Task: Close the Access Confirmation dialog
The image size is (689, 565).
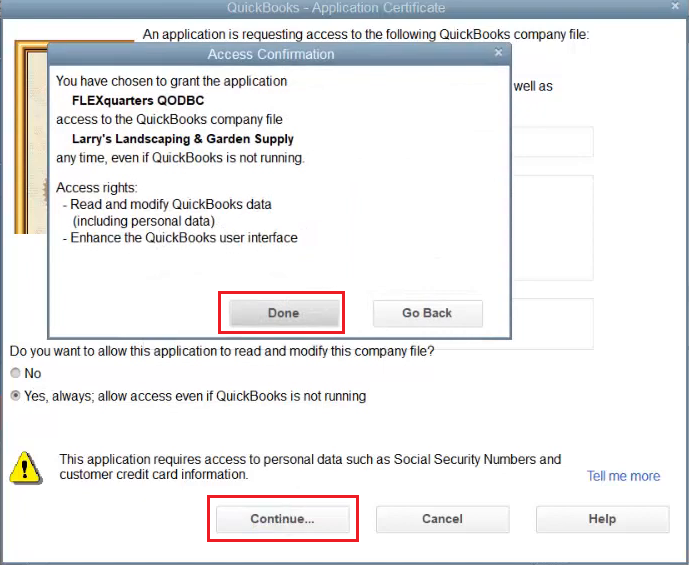Action: tap(498, 52)
